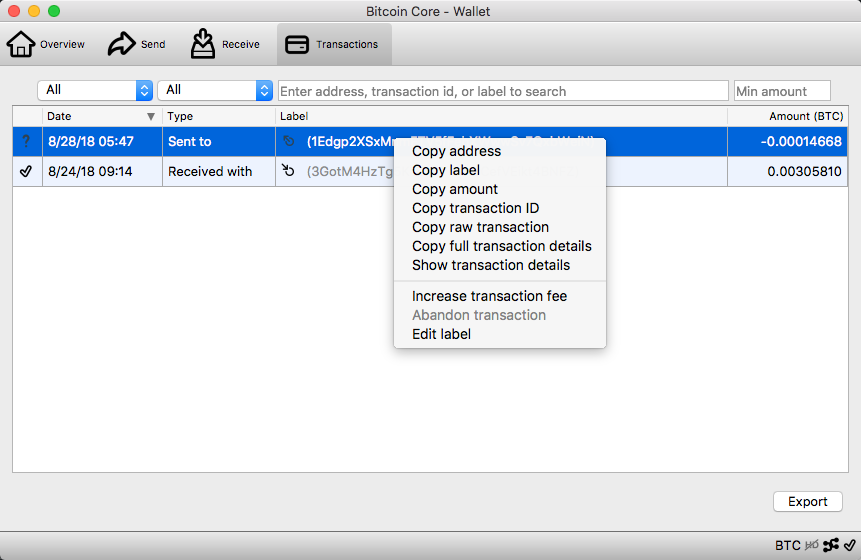Click the confirmed checkmark icon on 8/24/18 row
The width and height of the screenshot is (861, 560).
pyautogui.click(x=26, y=171)
